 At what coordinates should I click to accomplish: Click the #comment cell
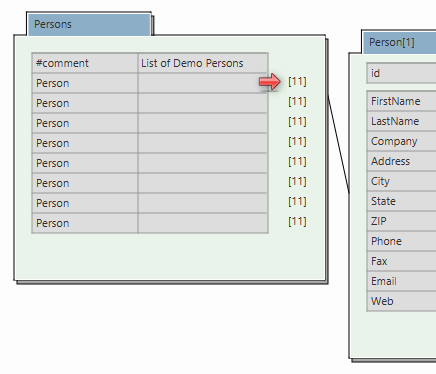coord(85,63)
